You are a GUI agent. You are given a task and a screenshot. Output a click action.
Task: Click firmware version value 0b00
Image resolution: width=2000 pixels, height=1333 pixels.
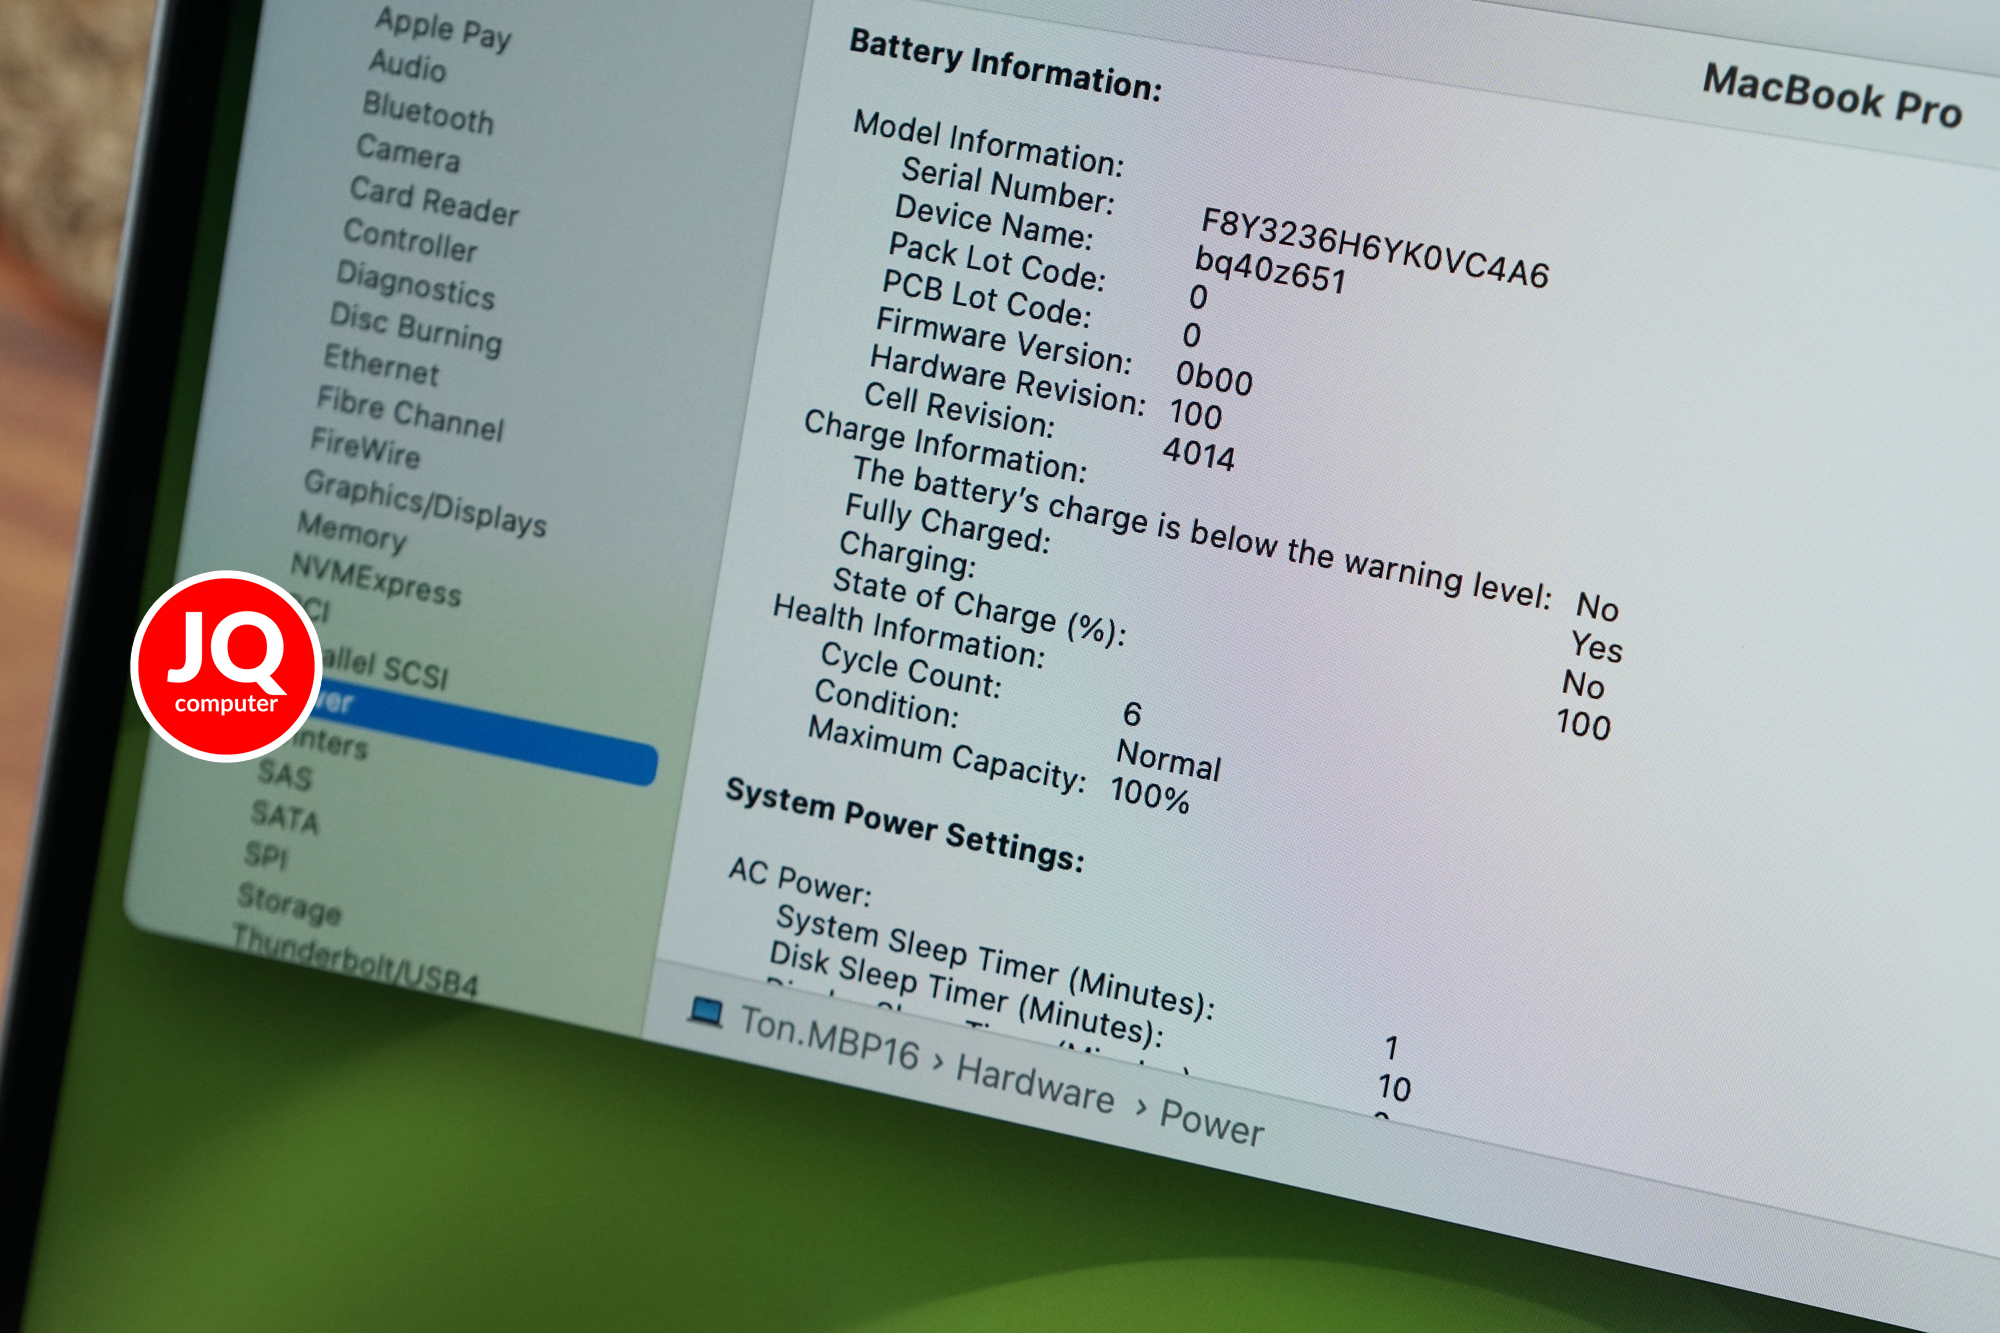click(1214, 377)
